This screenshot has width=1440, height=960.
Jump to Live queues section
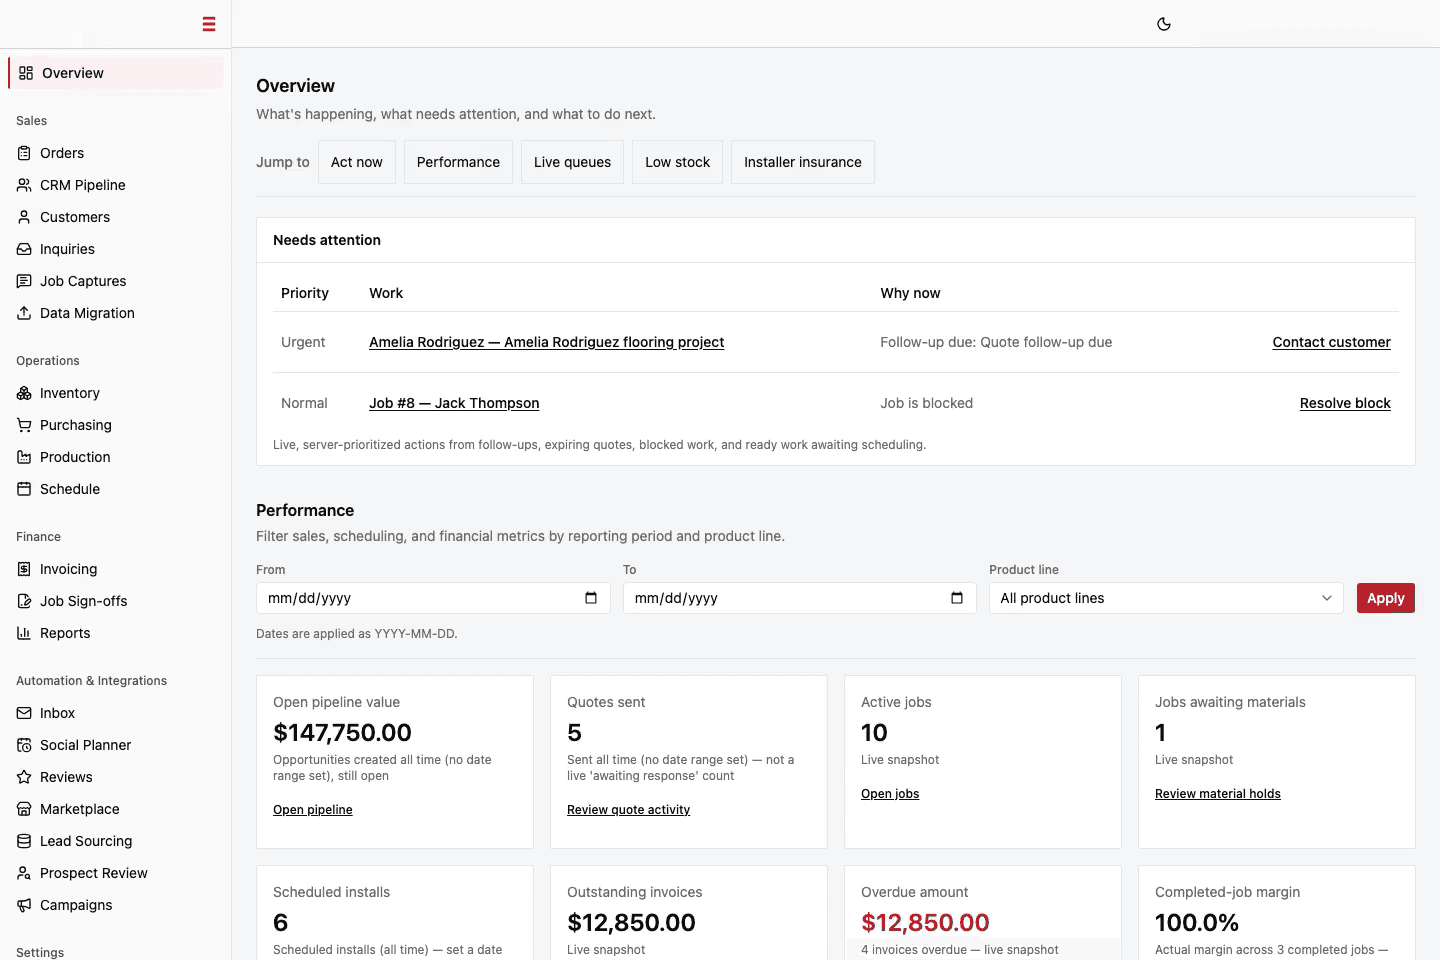tap(572, 162)
